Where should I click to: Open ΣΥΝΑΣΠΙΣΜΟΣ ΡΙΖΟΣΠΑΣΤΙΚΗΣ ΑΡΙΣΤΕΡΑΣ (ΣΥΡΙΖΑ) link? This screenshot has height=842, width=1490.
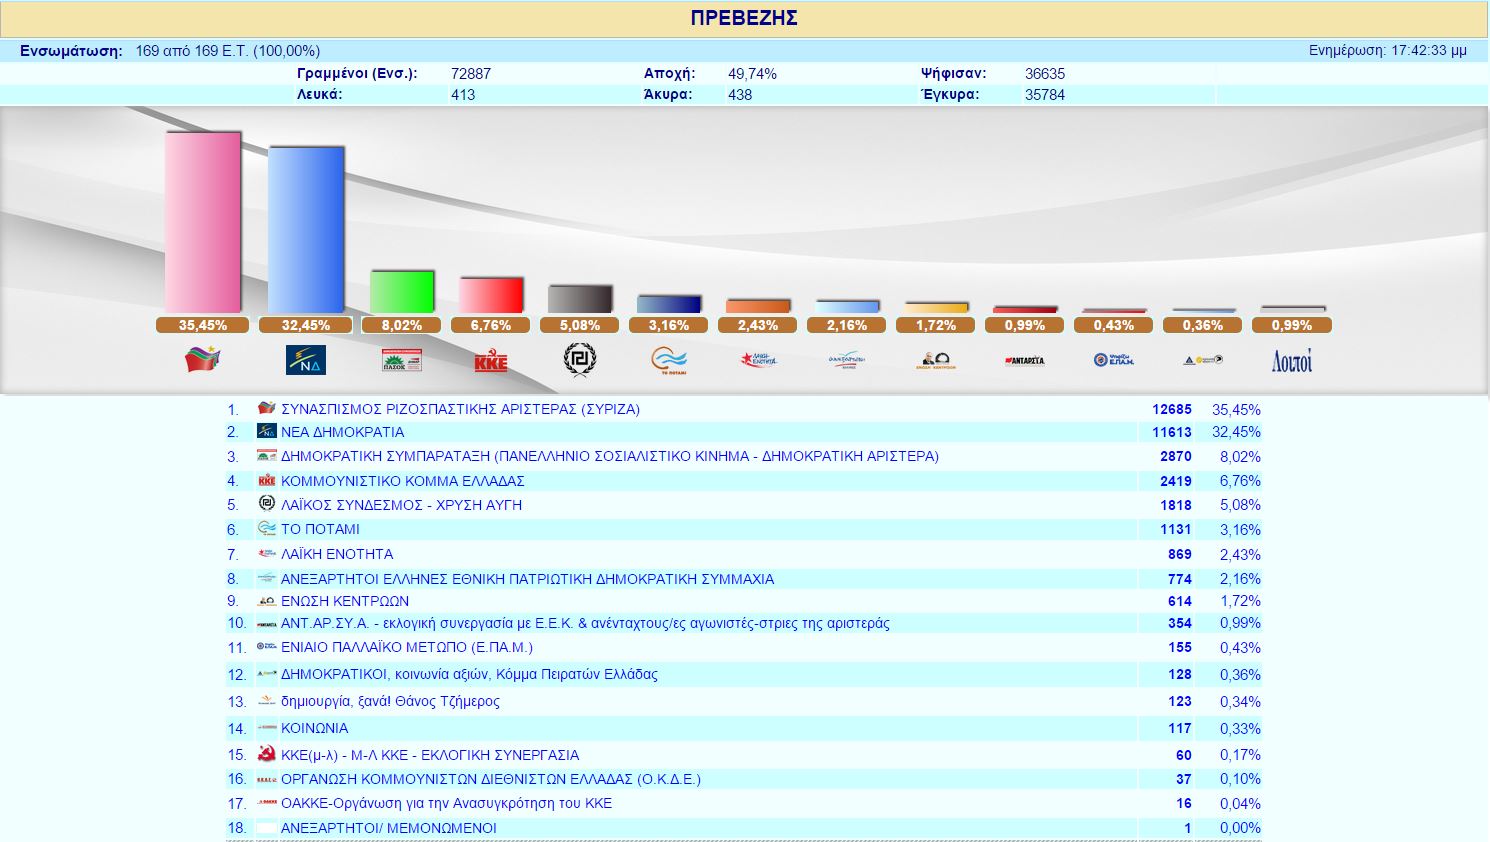point(460,409)
